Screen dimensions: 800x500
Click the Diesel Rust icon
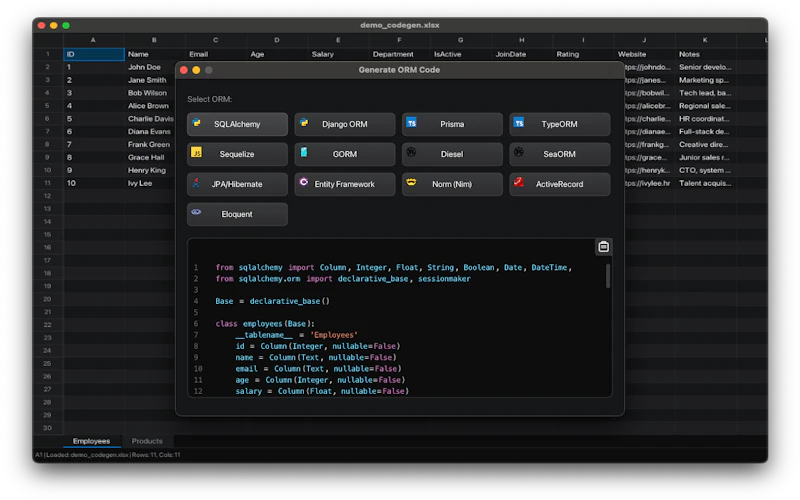click(x=411, y=153)
